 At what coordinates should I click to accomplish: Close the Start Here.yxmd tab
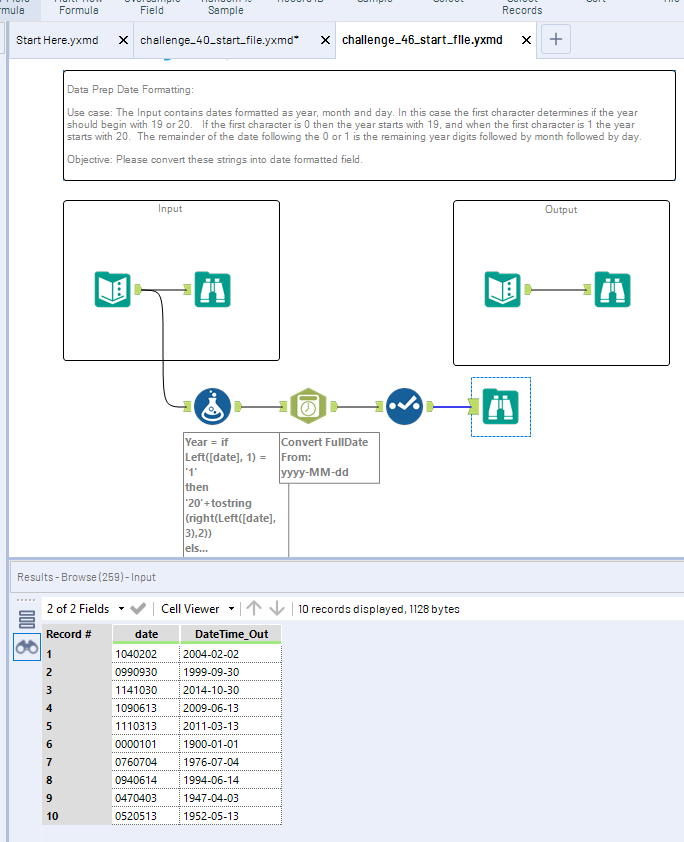pyautogui.click(x=123, y=40)
